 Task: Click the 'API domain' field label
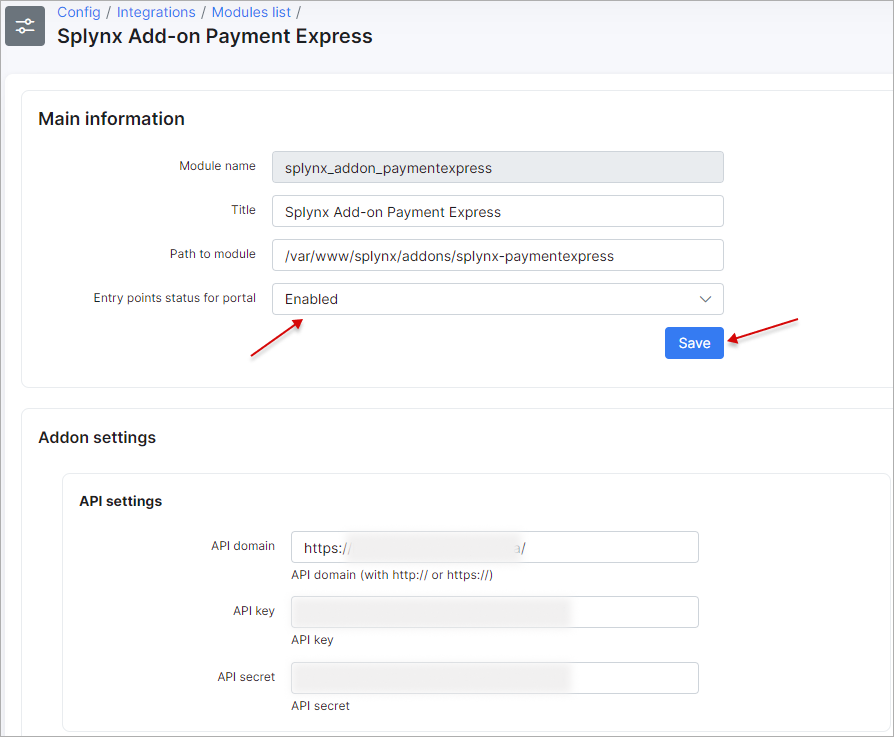pyautogui.click(x=243, y=545)
